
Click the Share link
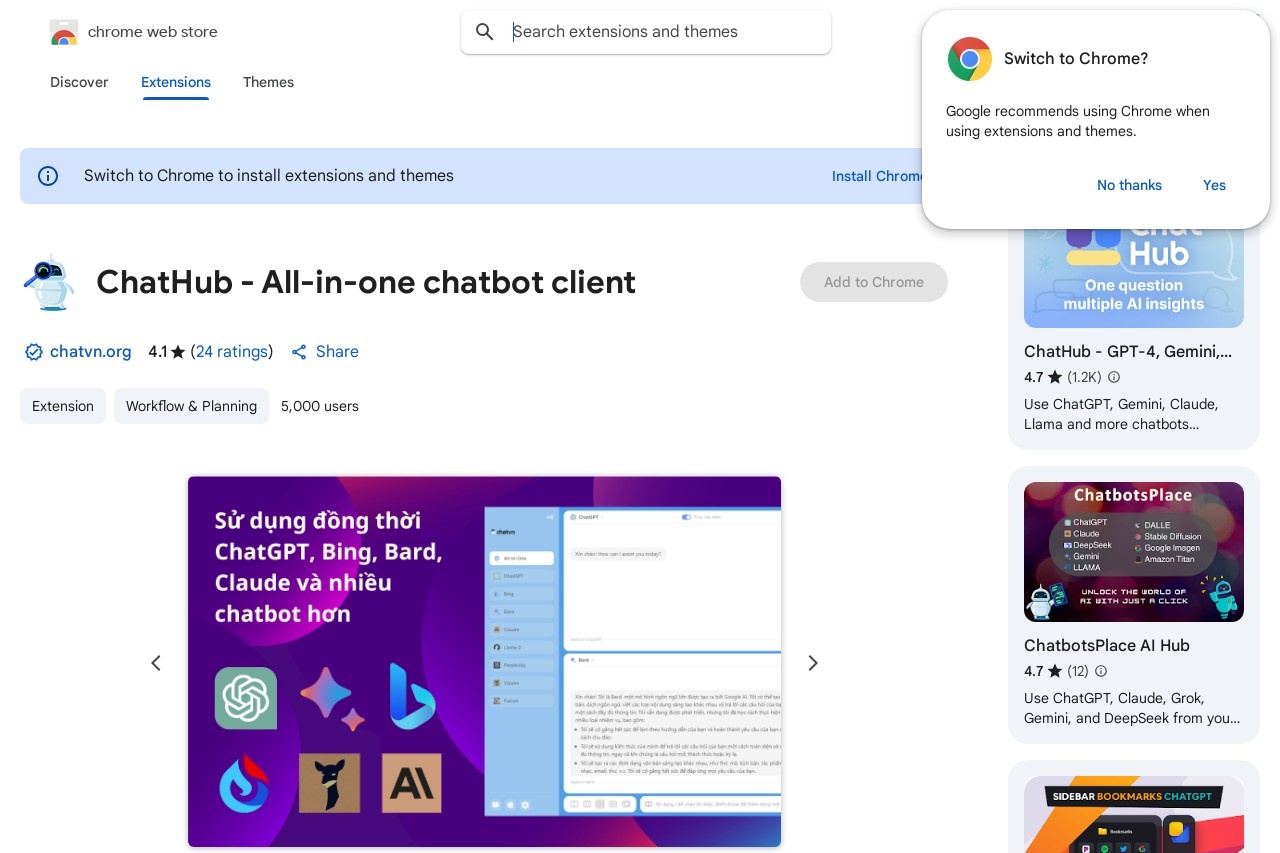click(337, 352)
